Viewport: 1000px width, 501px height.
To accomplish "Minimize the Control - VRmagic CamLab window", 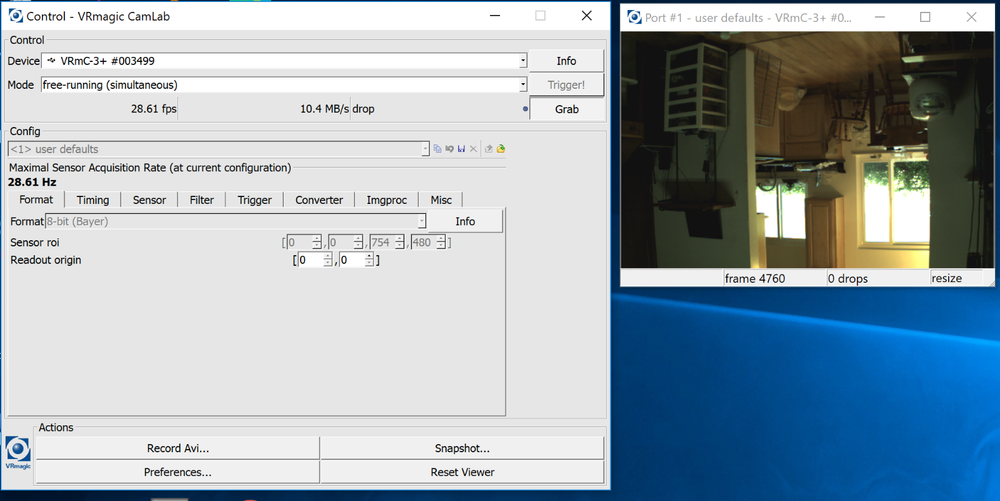I will point(495,16).
